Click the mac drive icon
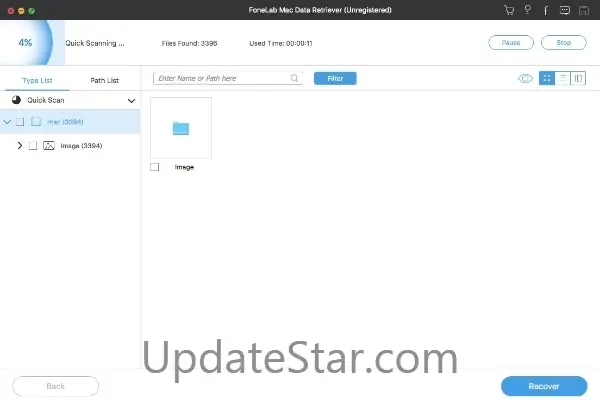This screenshot has width=600, height=405. [36, 122]
